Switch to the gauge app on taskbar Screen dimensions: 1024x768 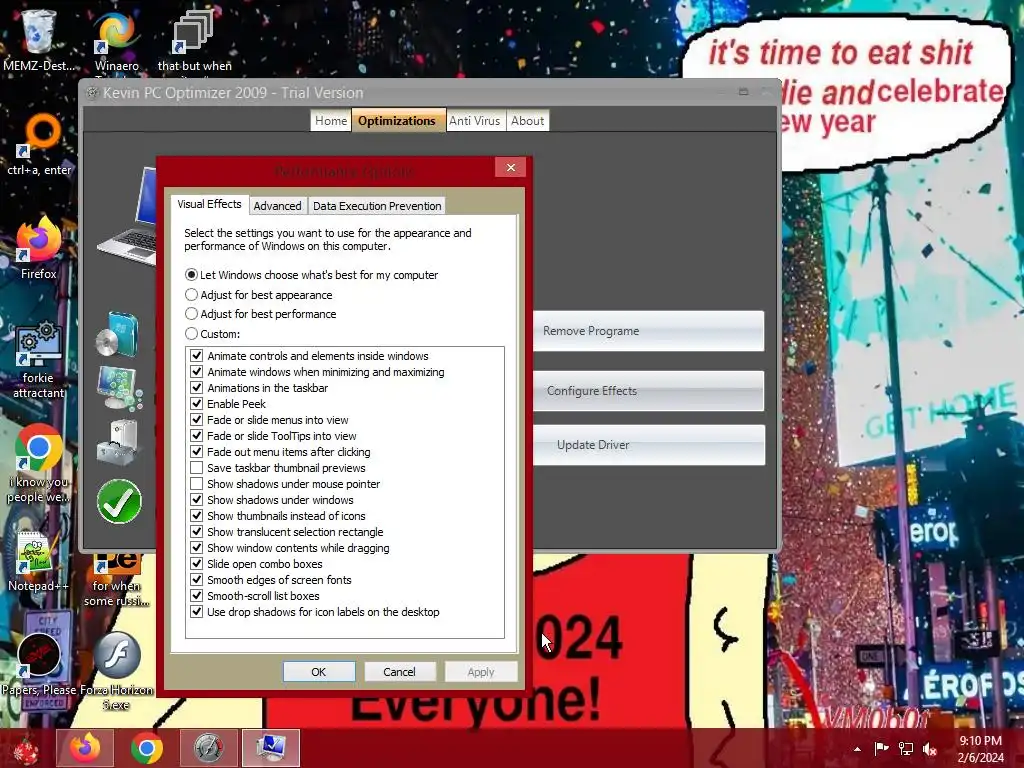click(208, 748)
